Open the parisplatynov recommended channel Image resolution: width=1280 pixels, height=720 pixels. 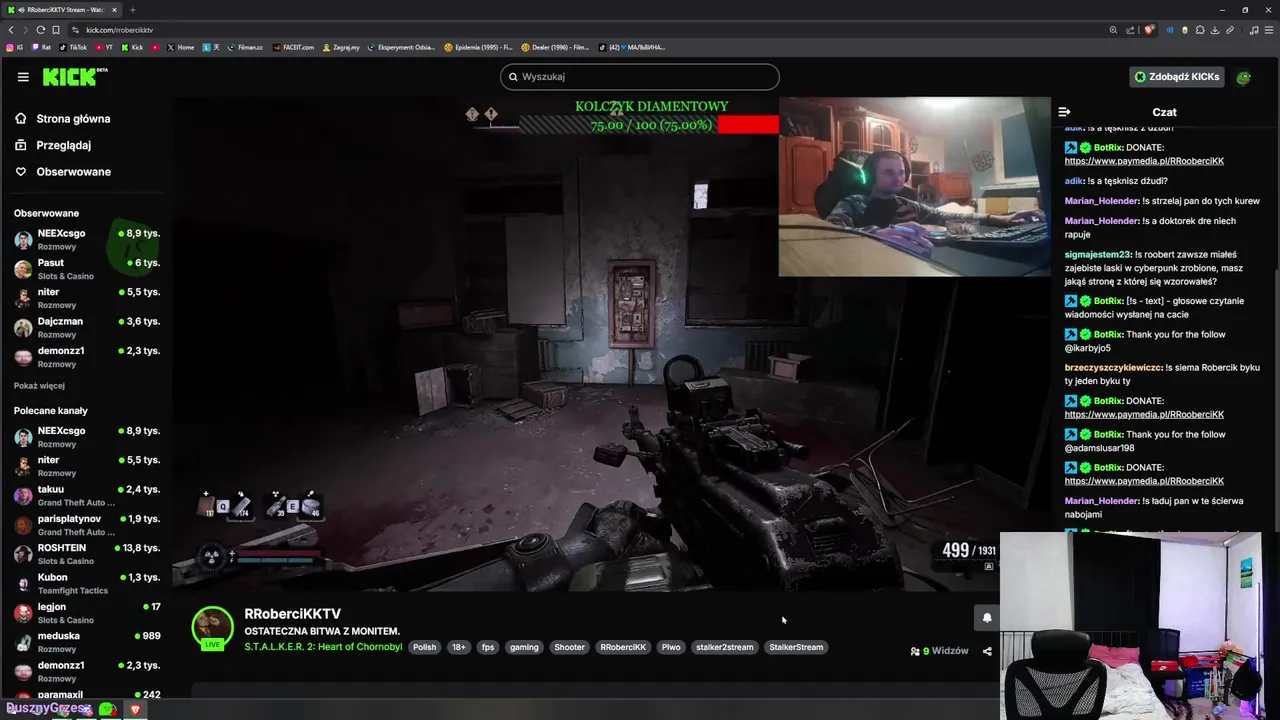86,525
